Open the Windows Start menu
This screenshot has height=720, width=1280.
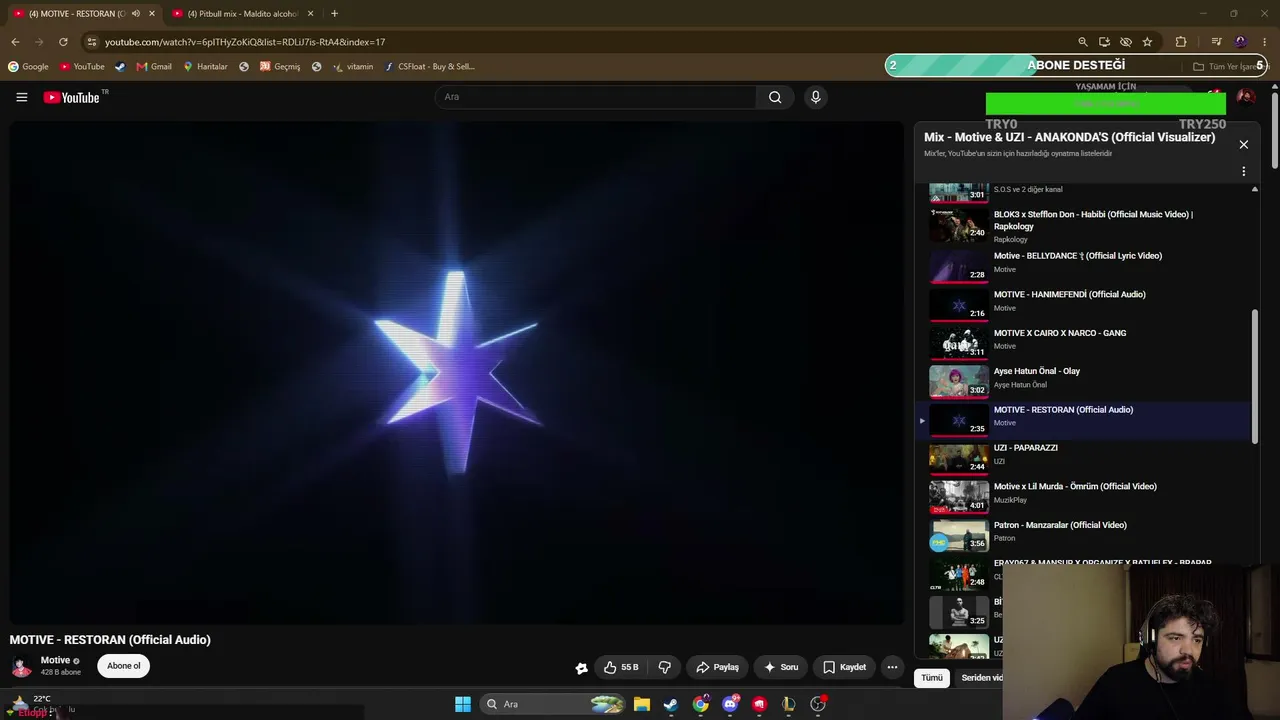click(463, 704)
